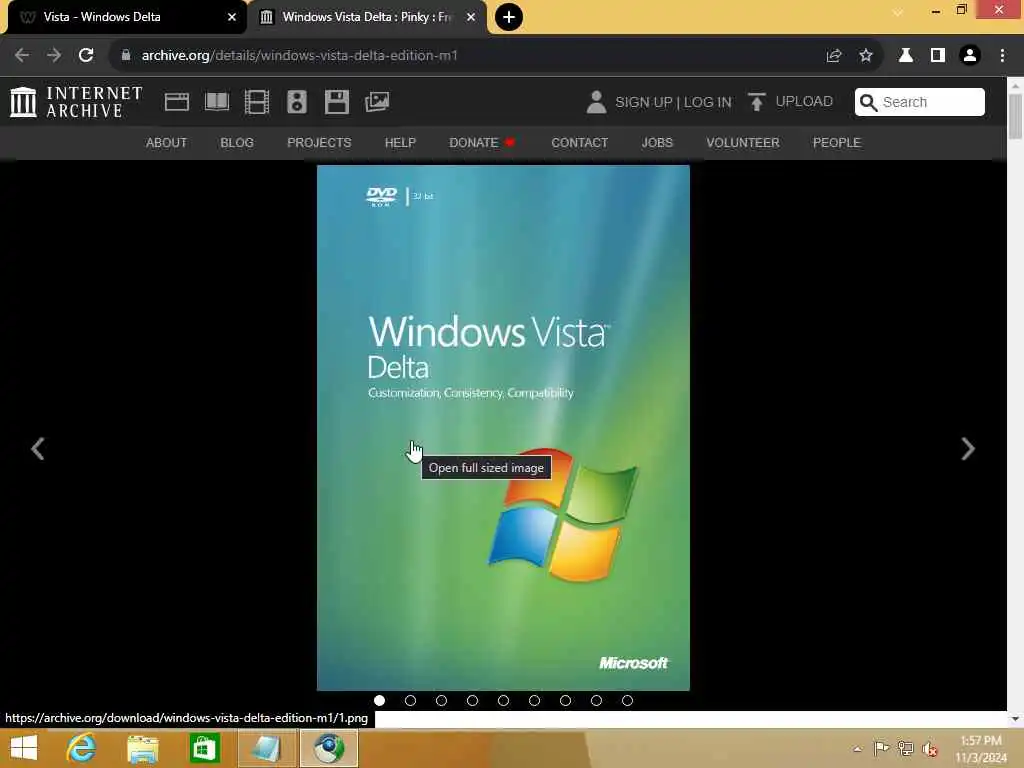Click the padlock site info icon
The width and height of the screenshot is (1024, 768).
126,56
